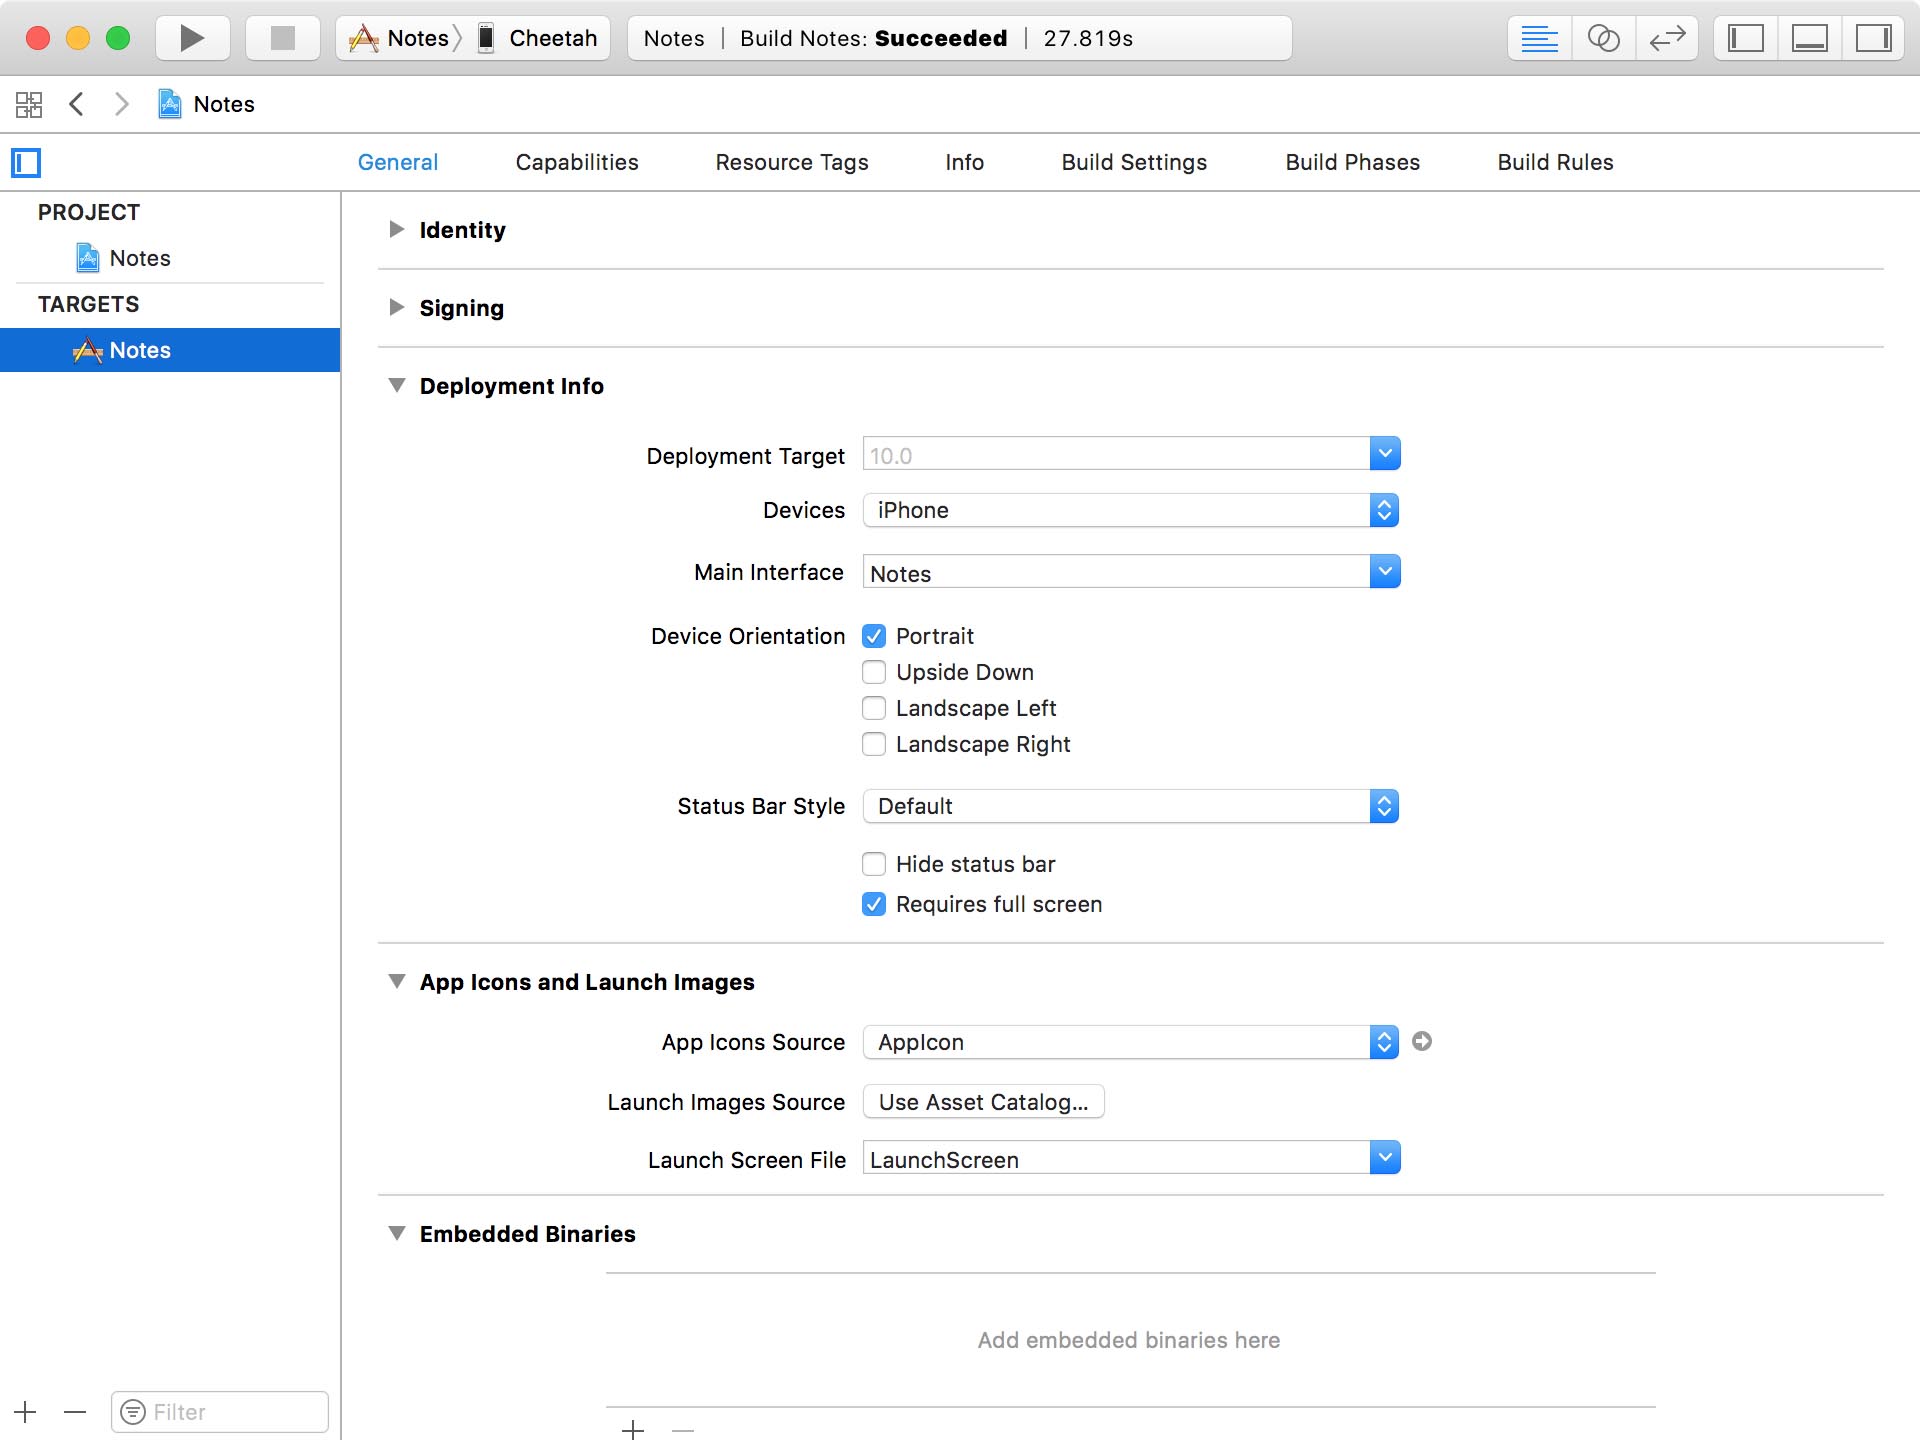Image resolution: width=1920 pixels, height=1440 pixels.
Task: Click Use Asset Catalog for launch images
Action: pos(983,1102)
